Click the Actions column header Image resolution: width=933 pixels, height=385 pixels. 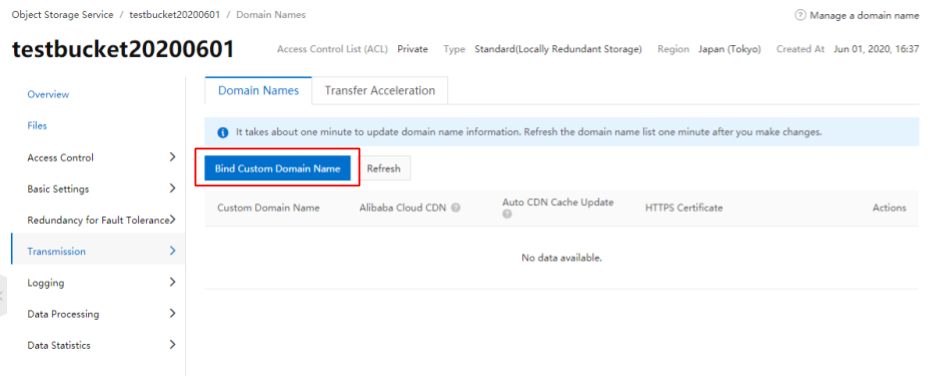[x=889, y=208]
